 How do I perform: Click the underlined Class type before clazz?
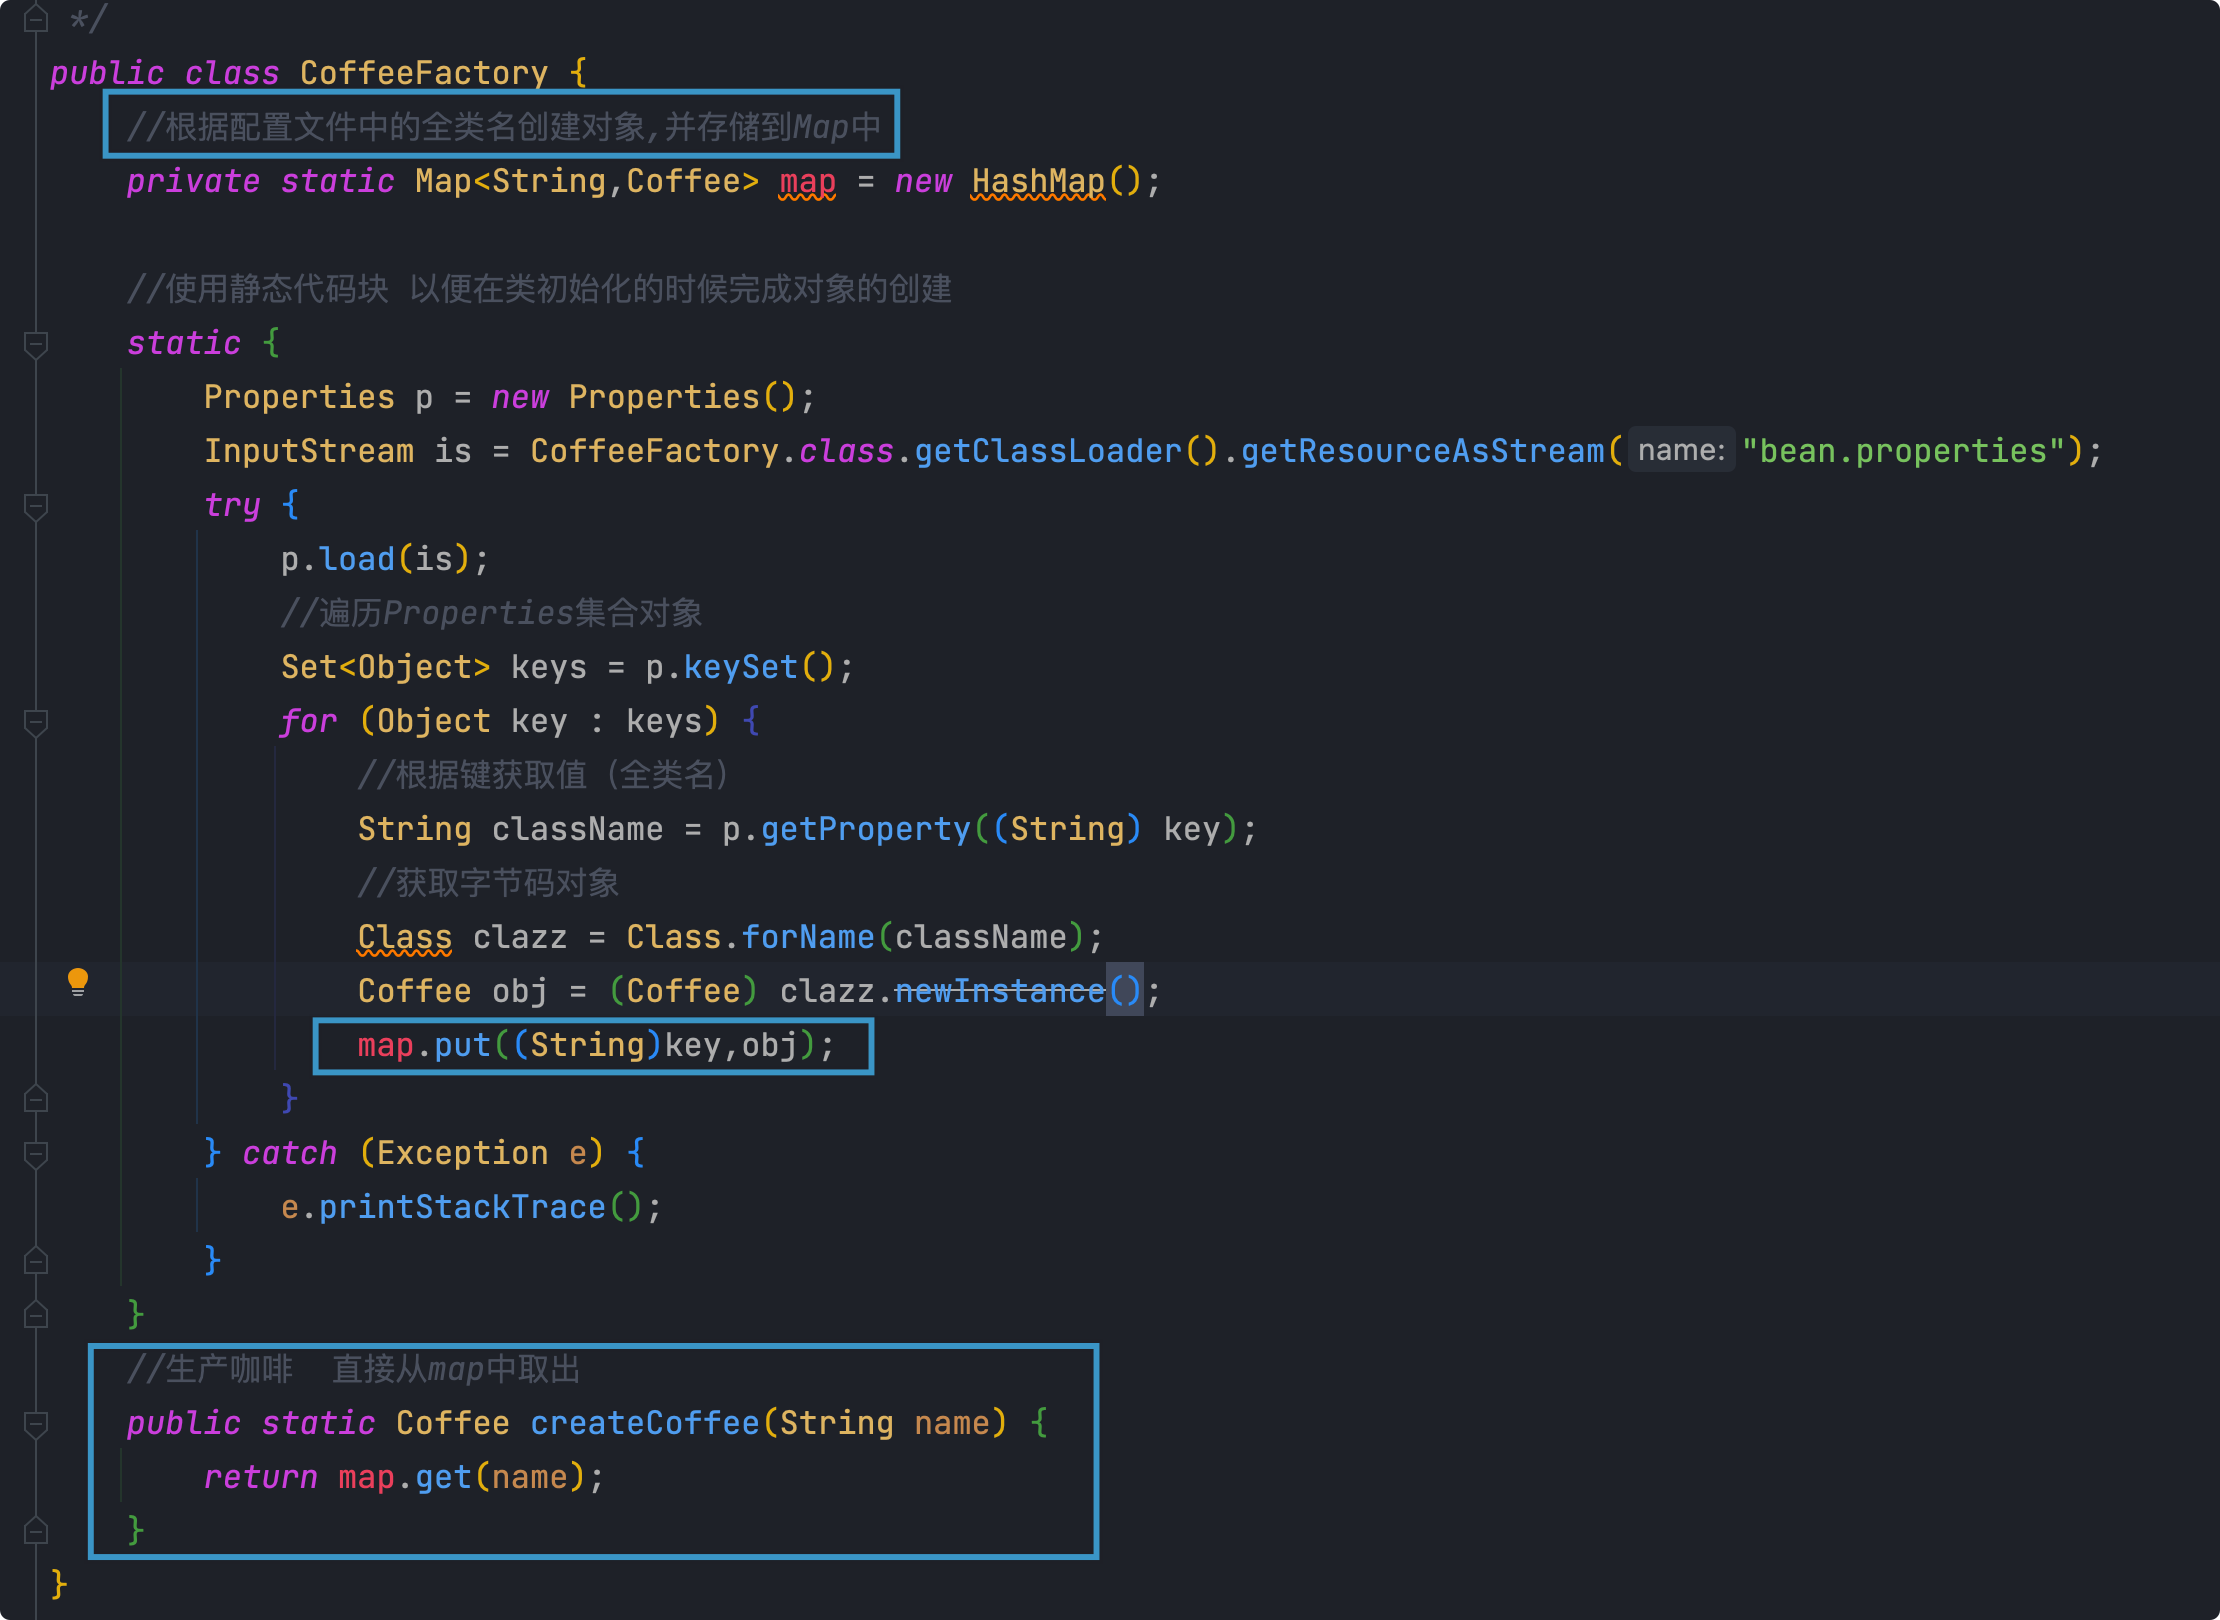(x=404, y=937)
